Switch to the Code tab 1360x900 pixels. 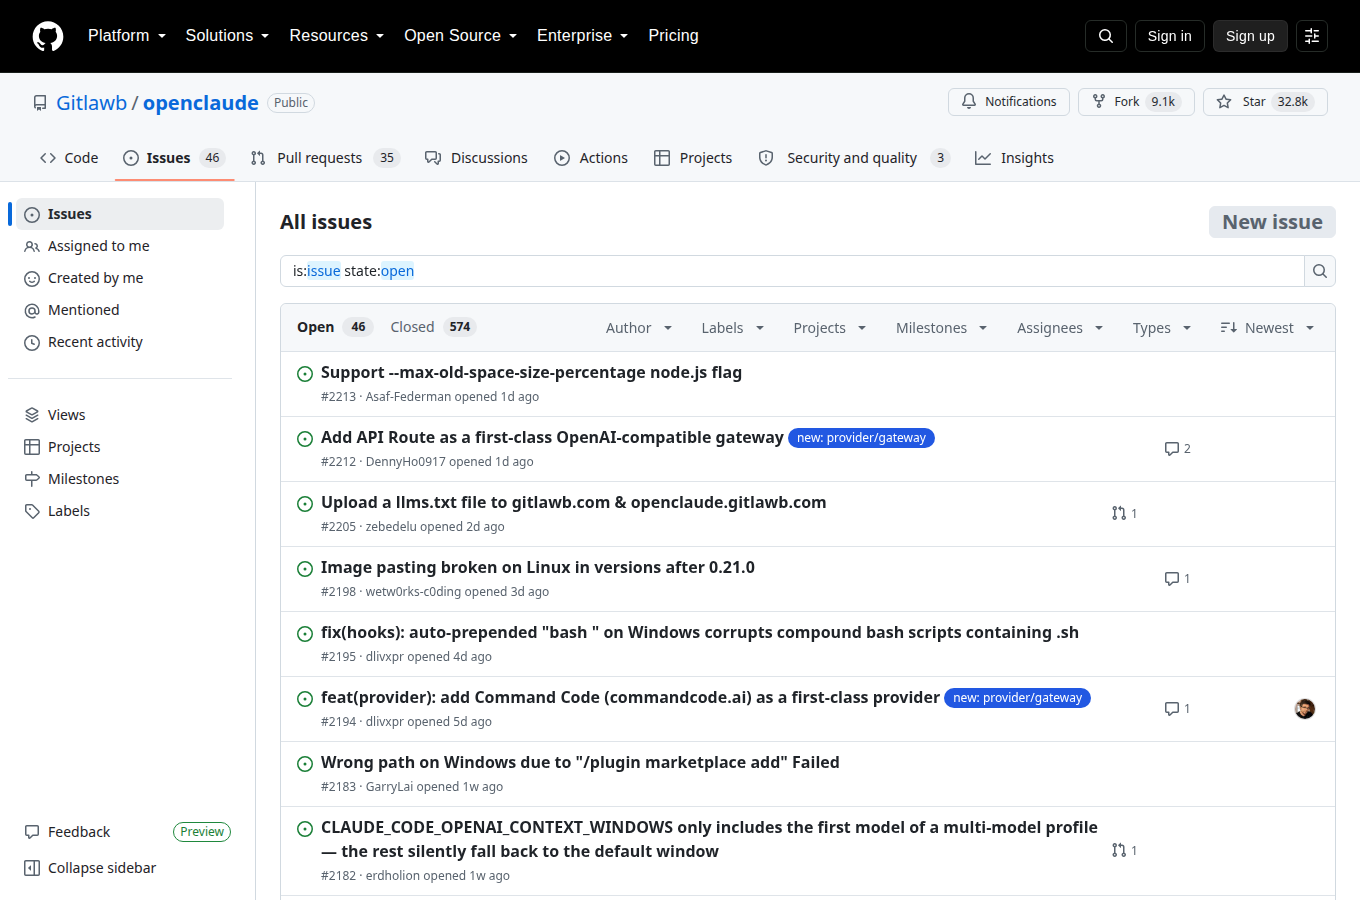pyautogui.click(x=69, y=158)
